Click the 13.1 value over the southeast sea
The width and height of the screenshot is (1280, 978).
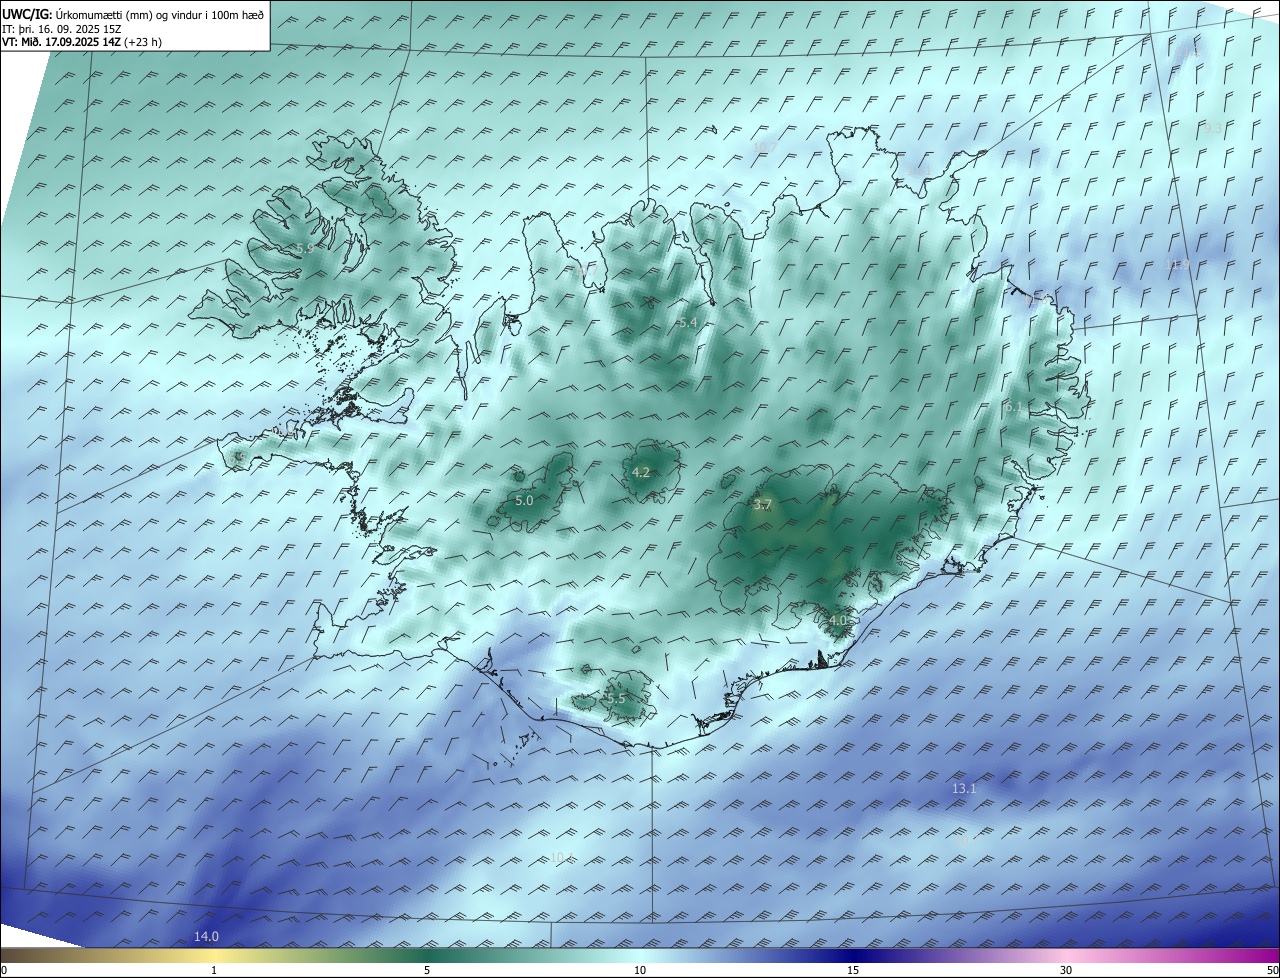[964, 789]
